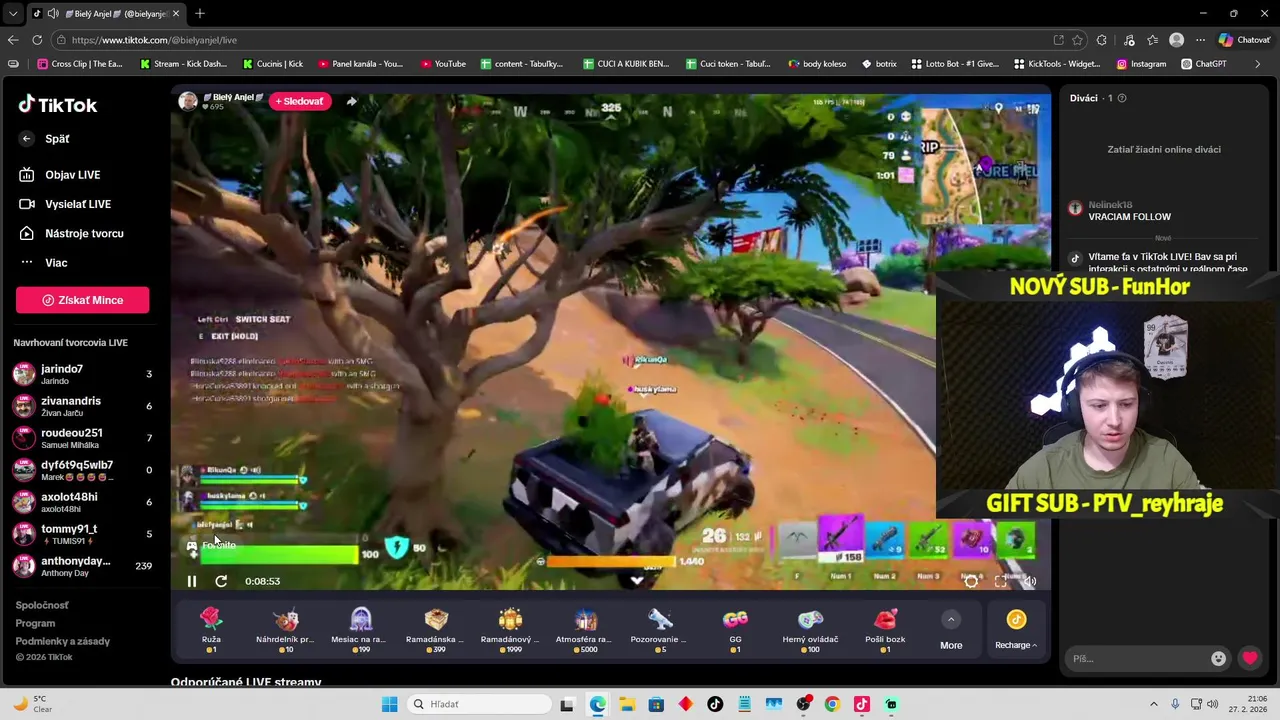This screenshot has height=720, width=1280.
Task: Open the Chatovať Copilot button
Action: 1244,40
